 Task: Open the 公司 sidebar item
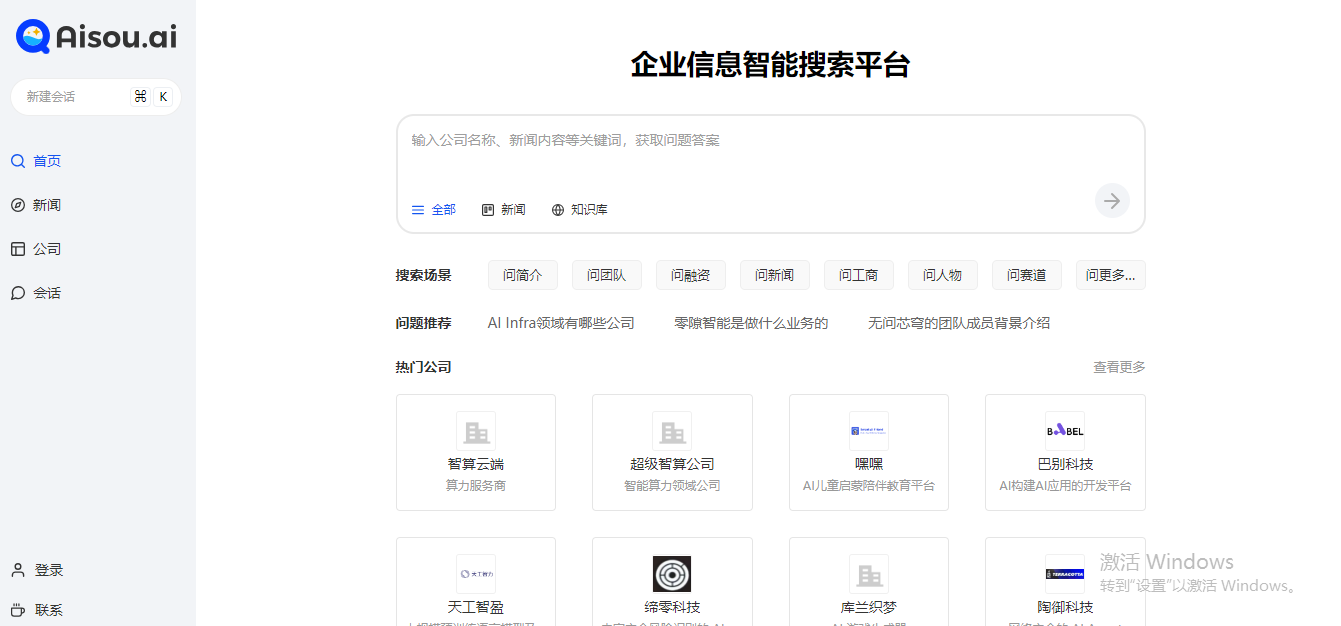[x=36, y=249]
